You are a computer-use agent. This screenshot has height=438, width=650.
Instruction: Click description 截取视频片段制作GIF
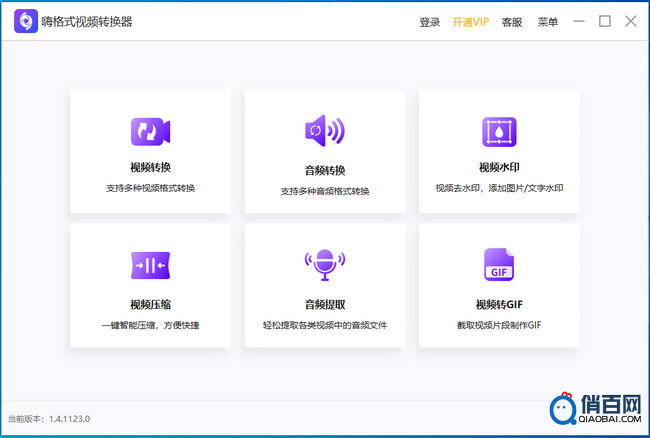(x=499, y=325)
